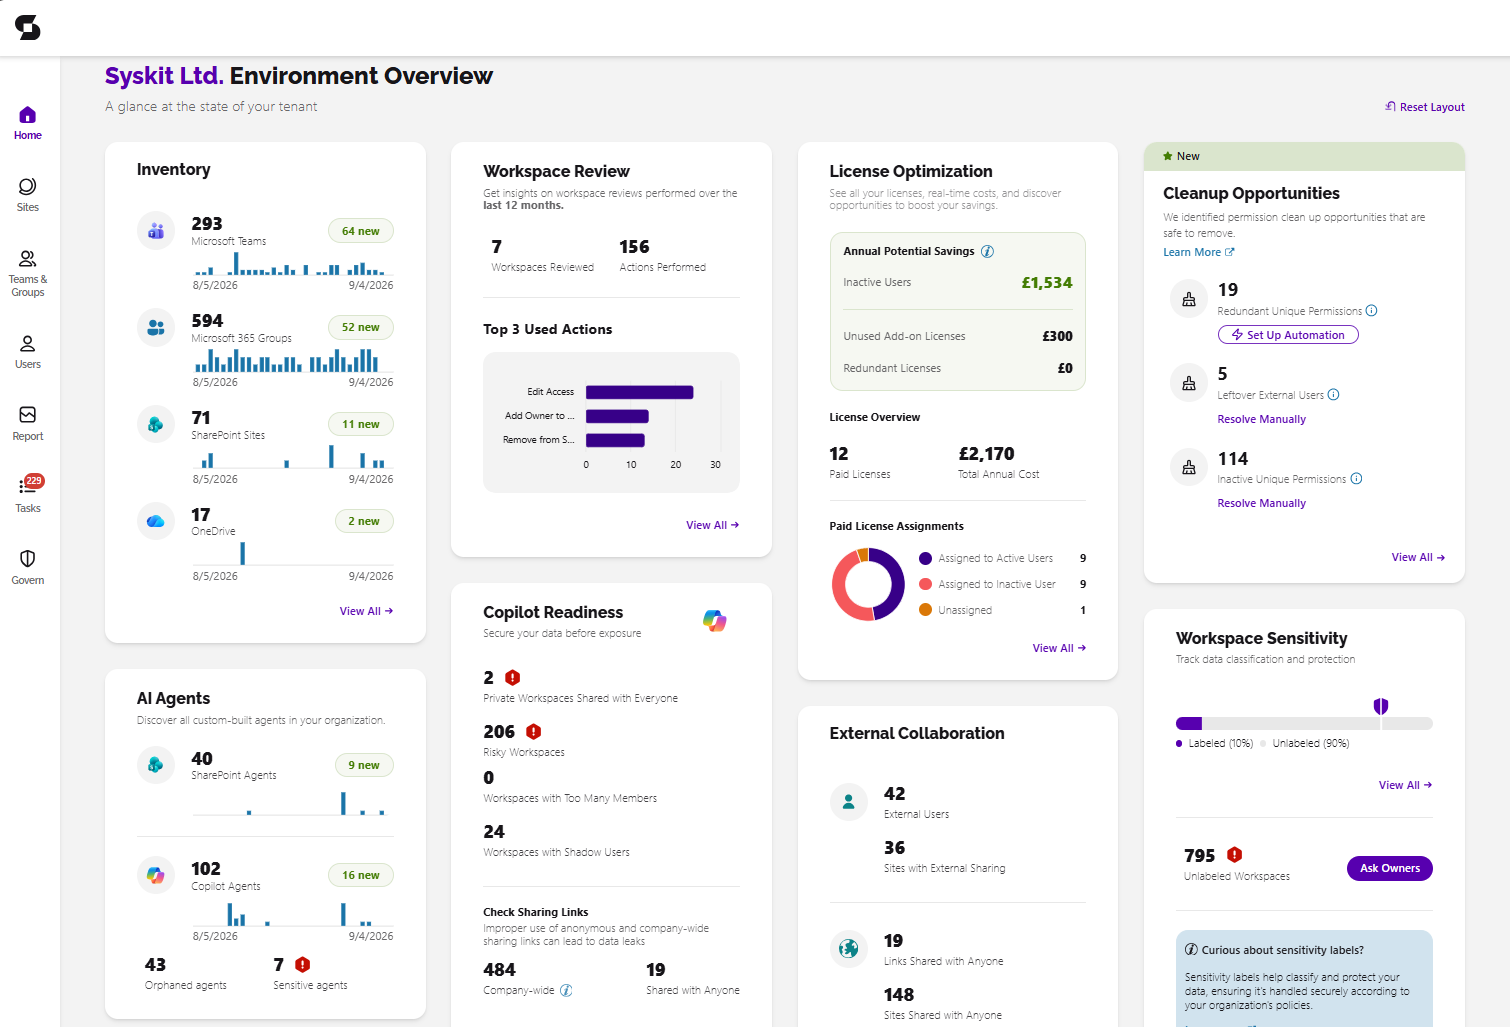1510x1027 pixels.
Task: Click the alert icon beside 795 Unlabeled Workspaces
Action: (x=1235, y=855)
